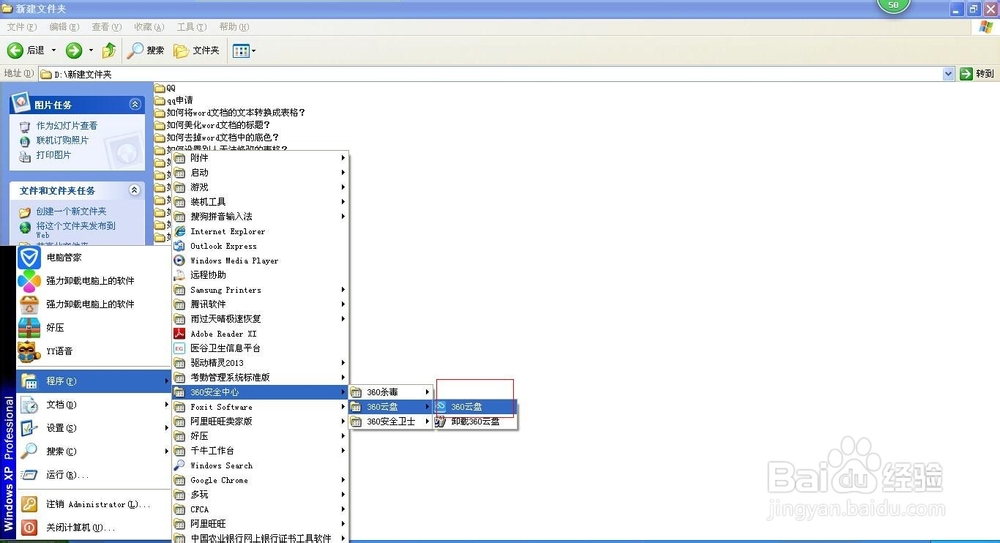Screen dimensions: 1000x543
Task: Open the 文件 menu
Action: pyautogui.click(x=22, y=27)
